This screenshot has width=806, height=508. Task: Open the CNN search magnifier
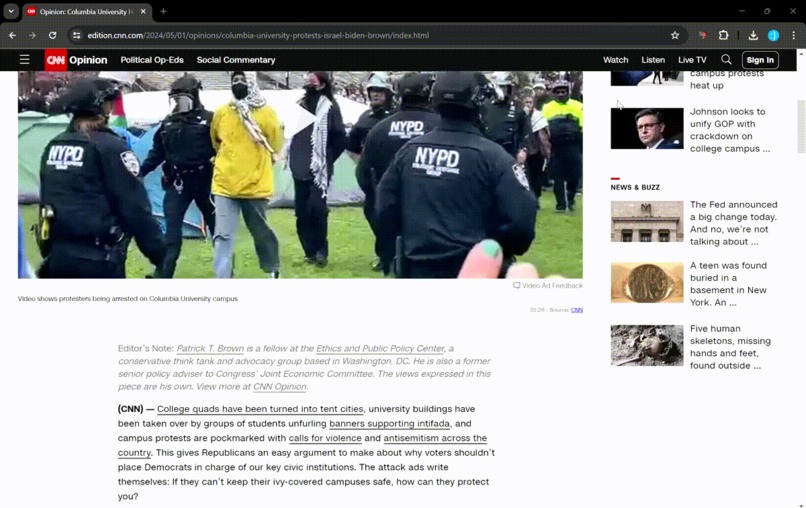(726, 60)
